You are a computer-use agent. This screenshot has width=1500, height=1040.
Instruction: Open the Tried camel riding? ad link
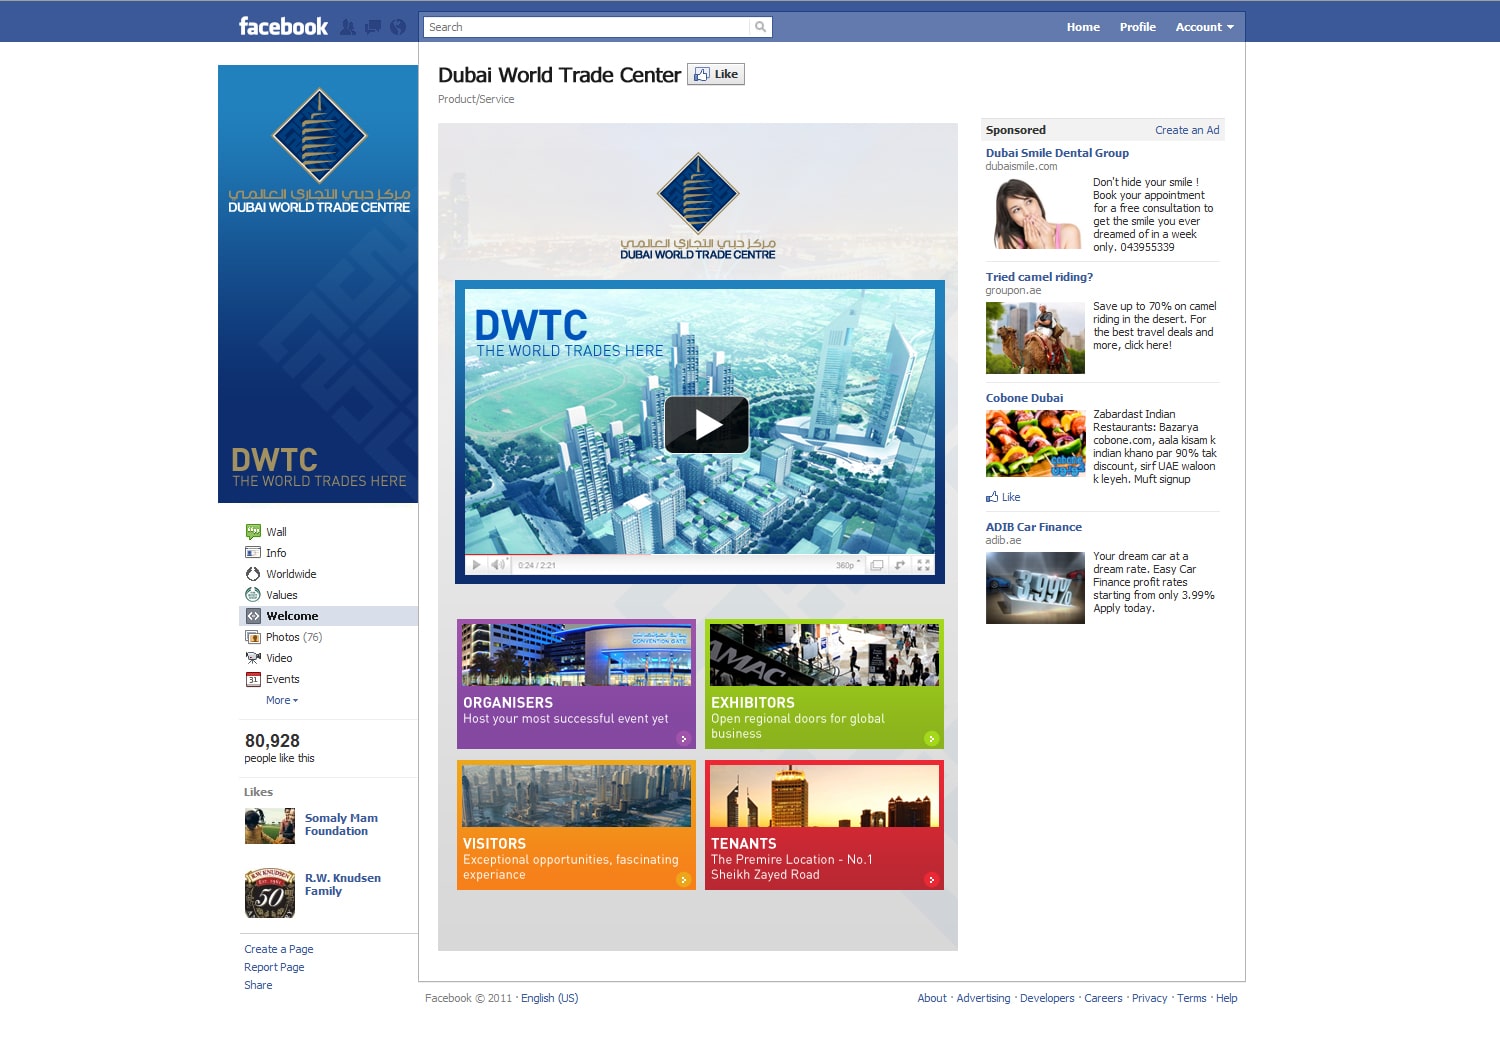[1039, 277]
